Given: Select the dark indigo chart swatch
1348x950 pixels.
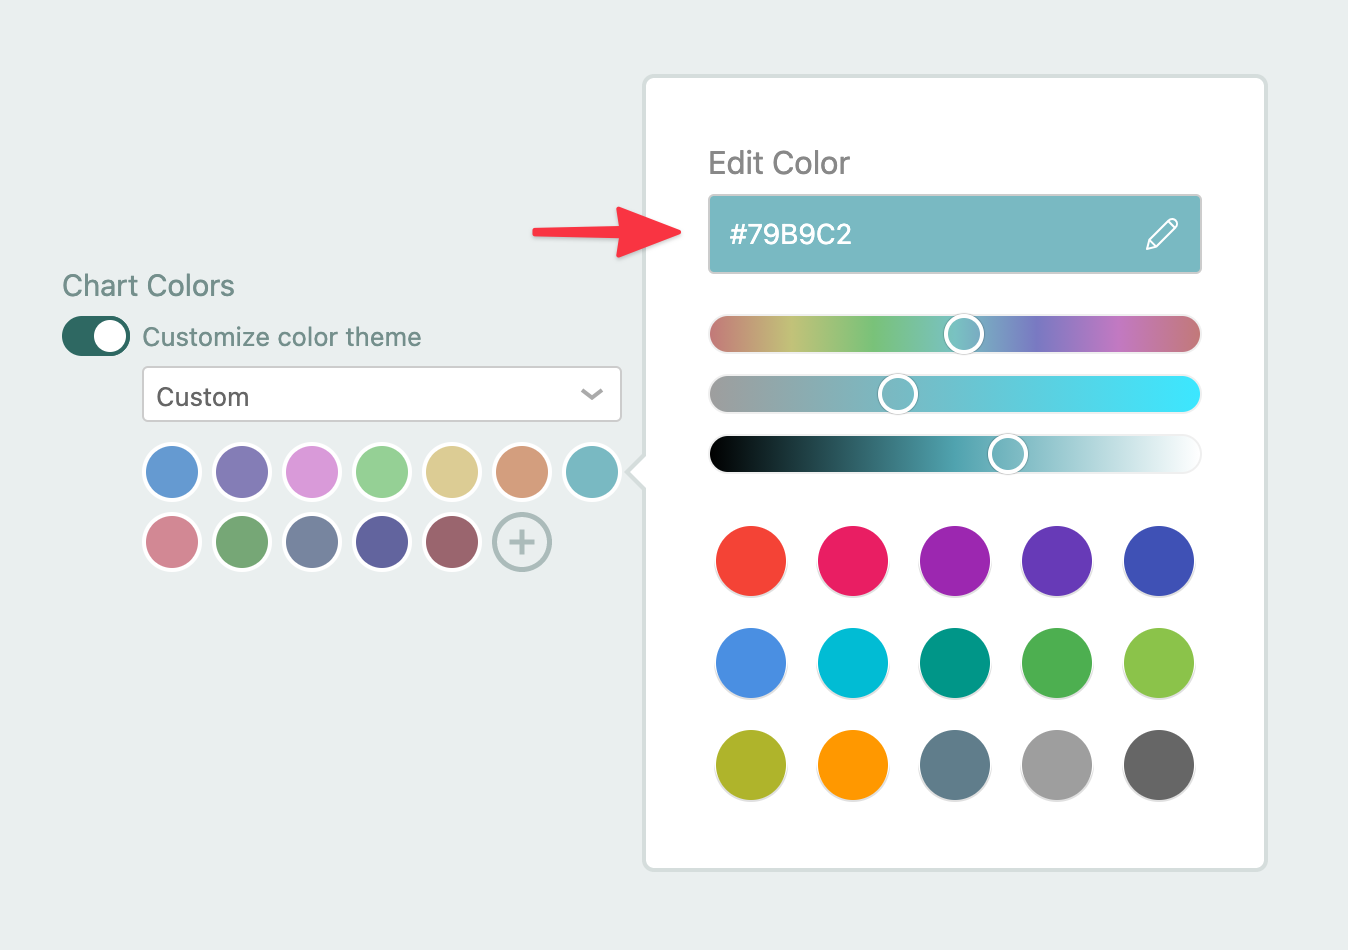Looking at the screenshot, I should (x=382, y=542).
